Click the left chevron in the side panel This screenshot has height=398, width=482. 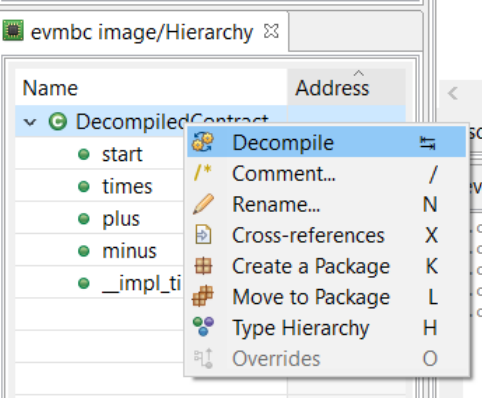453,93
